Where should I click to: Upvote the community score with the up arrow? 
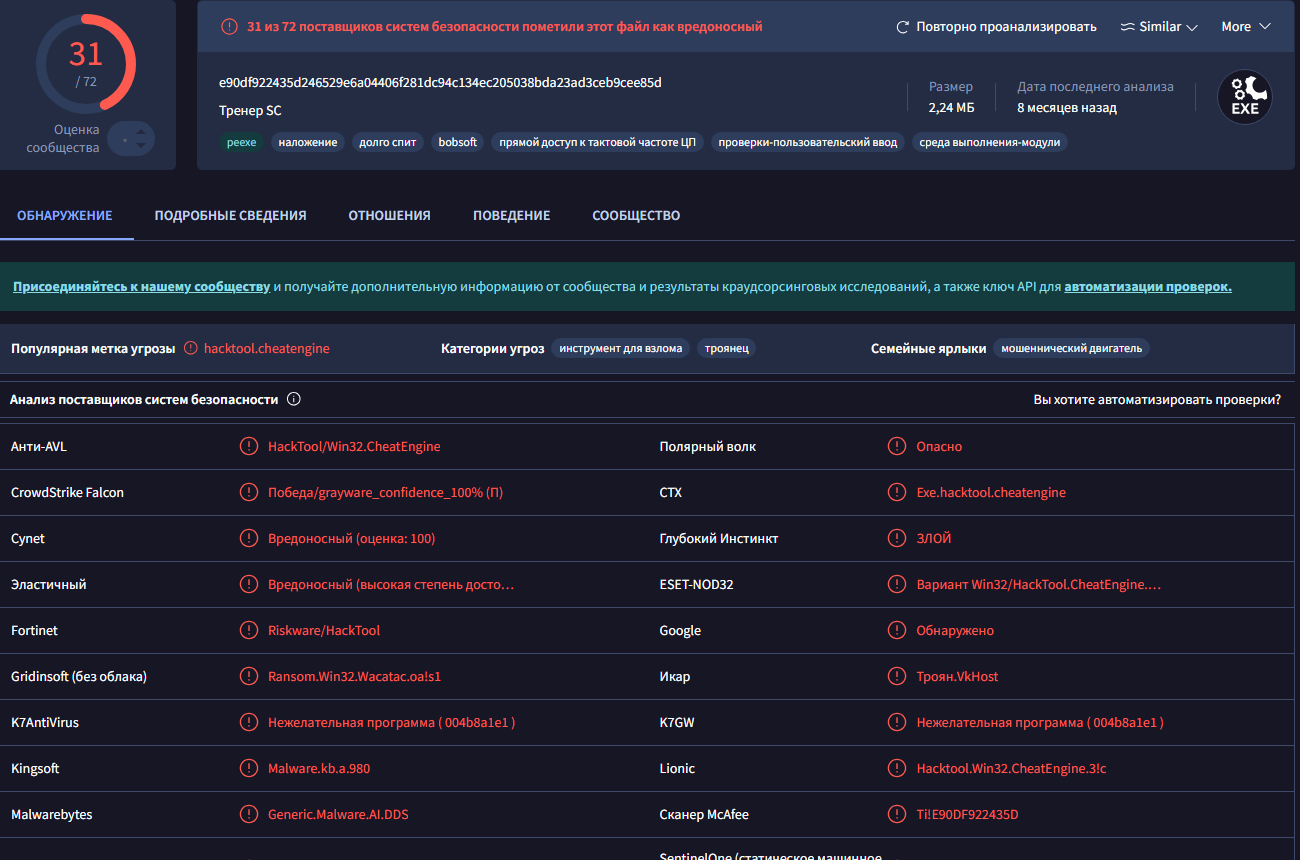(141, 131)
